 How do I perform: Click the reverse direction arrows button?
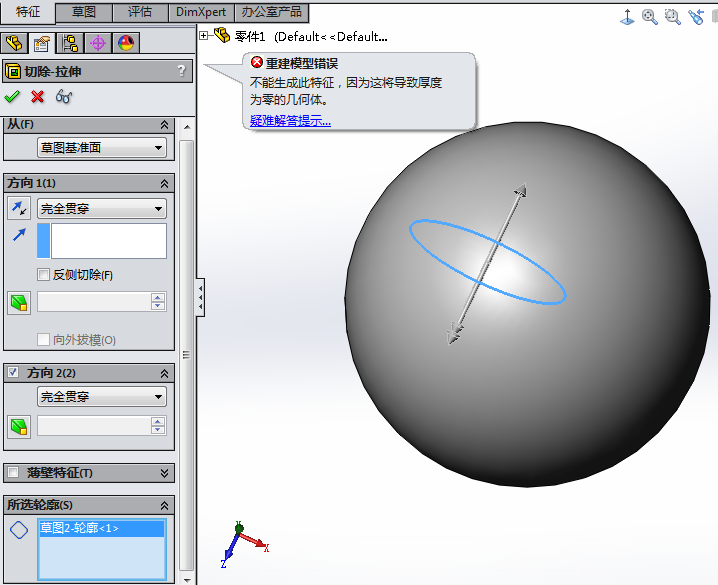pos(18,208)
